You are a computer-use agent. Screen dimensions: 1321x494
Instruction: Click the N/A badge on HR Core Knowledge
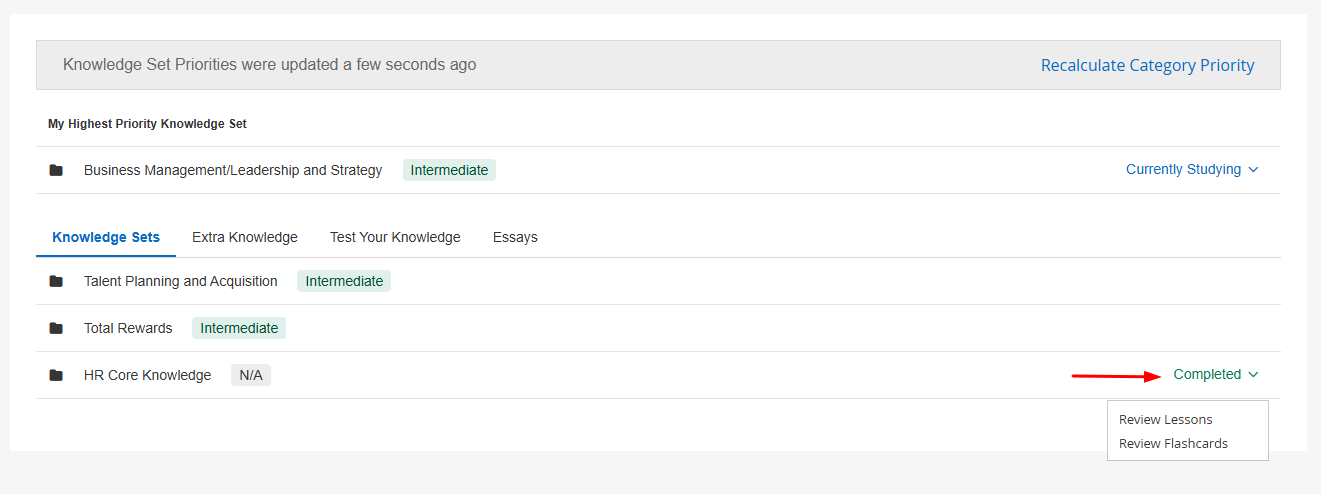(x=251, y=375)
